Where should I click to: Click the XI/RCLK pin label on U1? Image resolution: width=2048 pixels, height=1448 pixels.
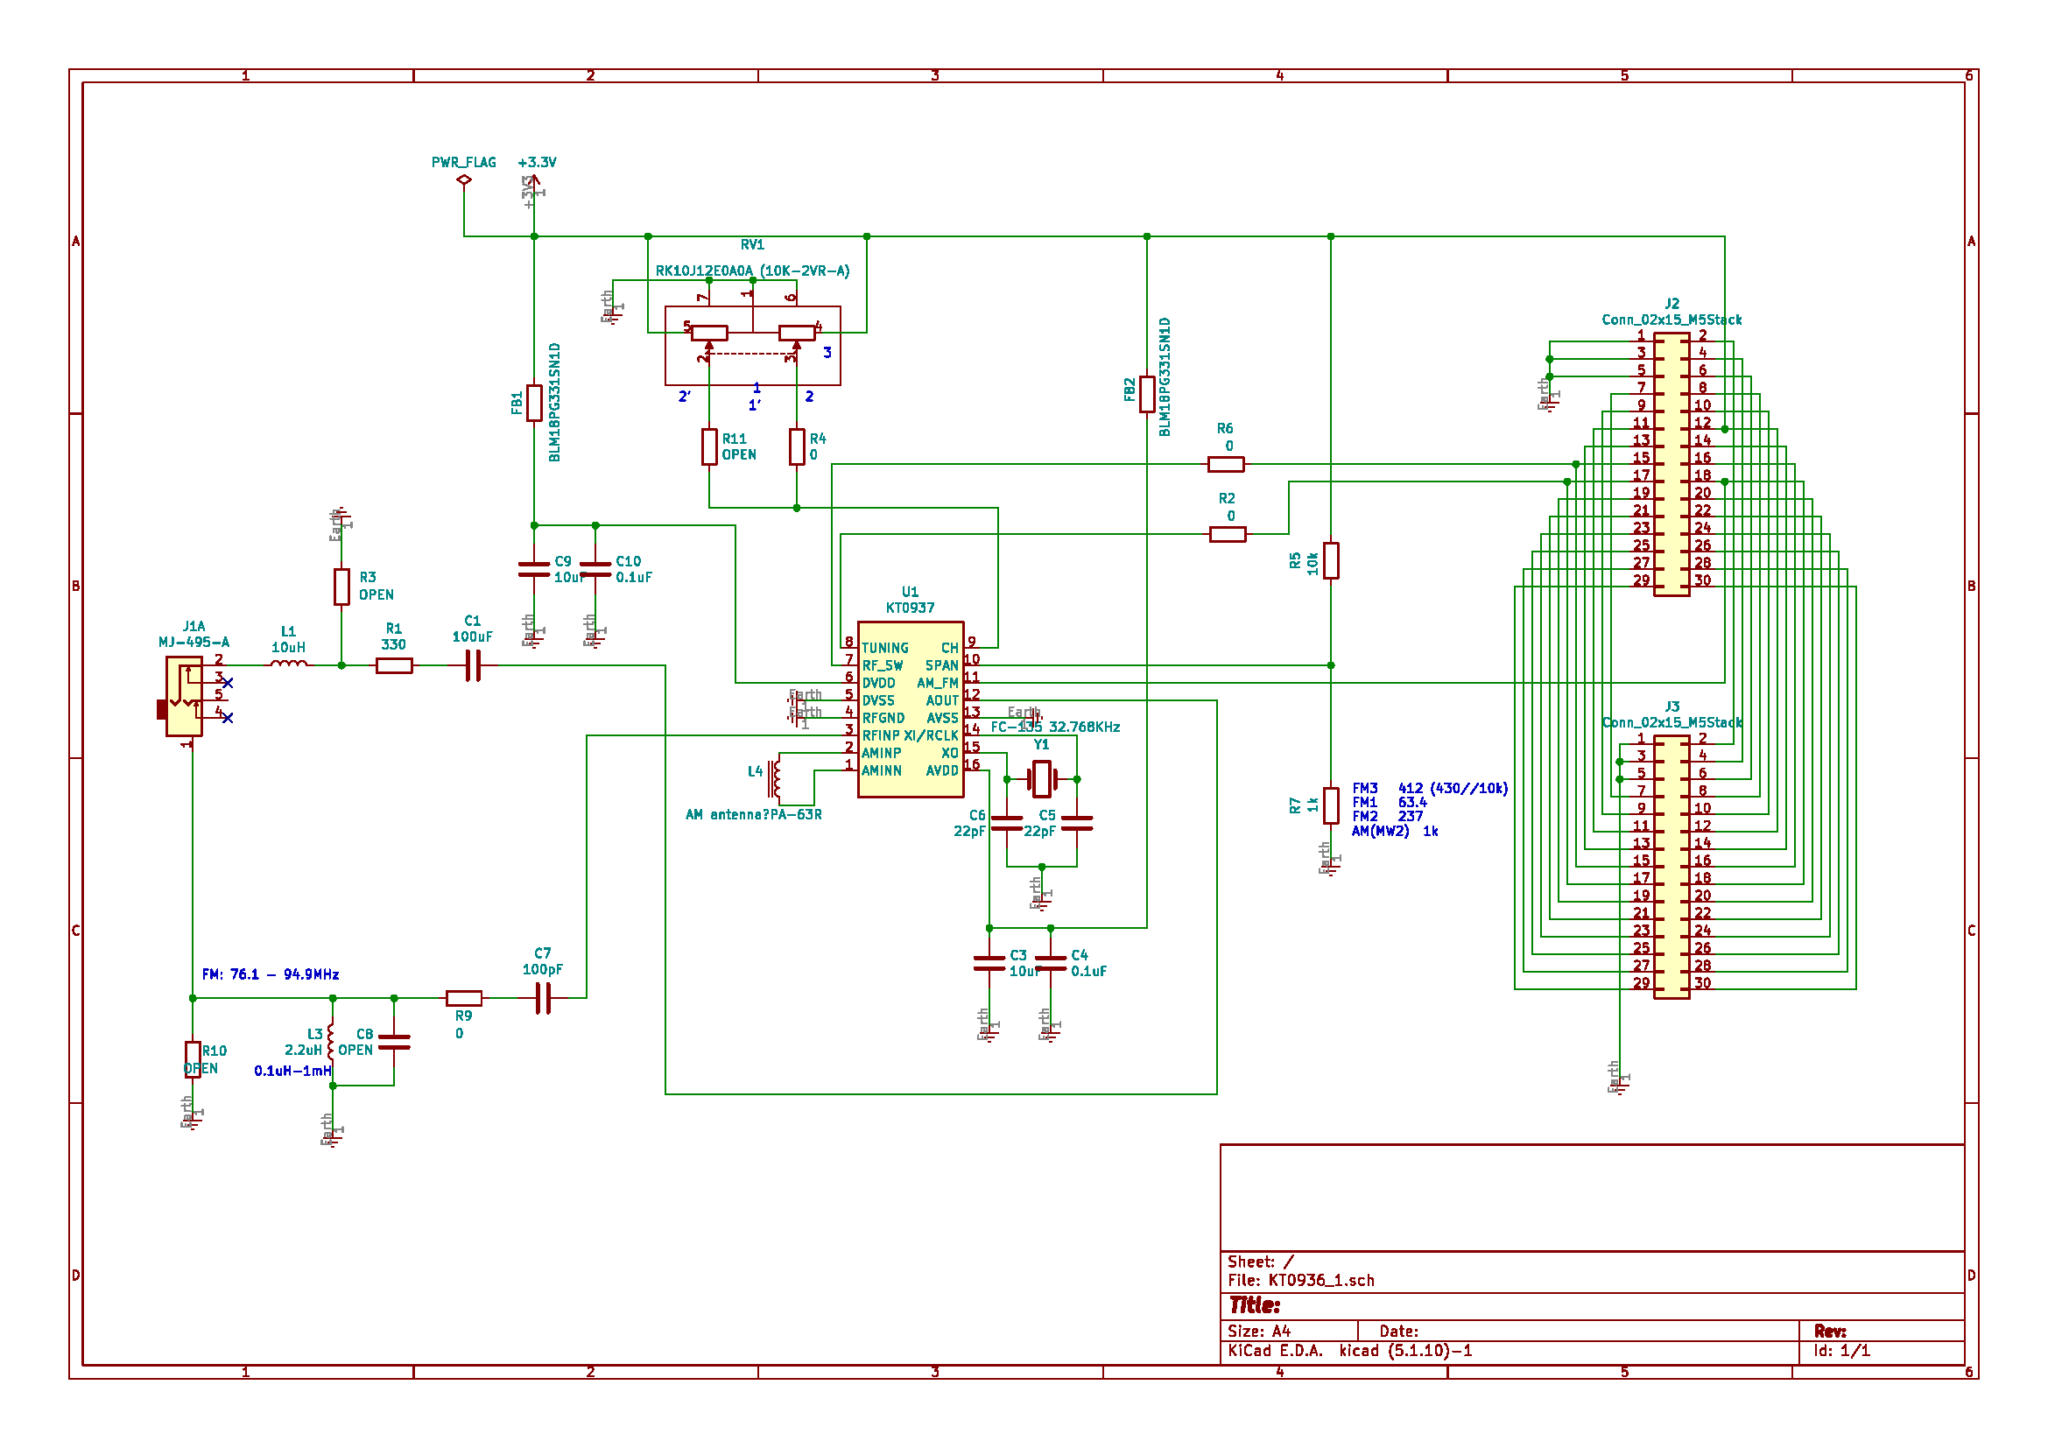tap(931, 735)
